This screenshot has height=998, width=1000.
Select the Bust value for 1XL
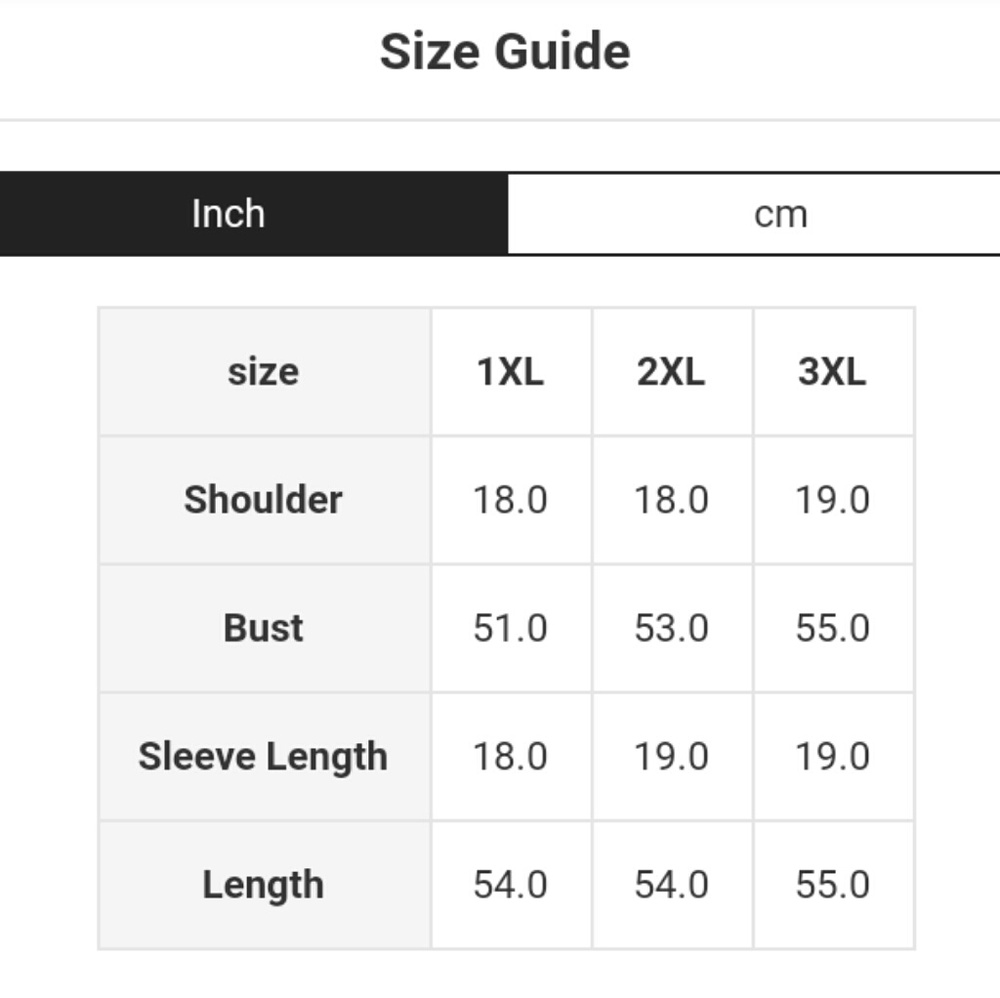pos(510,628)
